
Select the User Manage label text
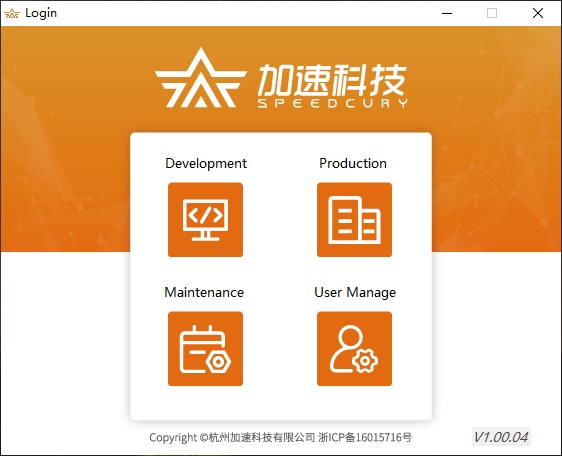355,293
